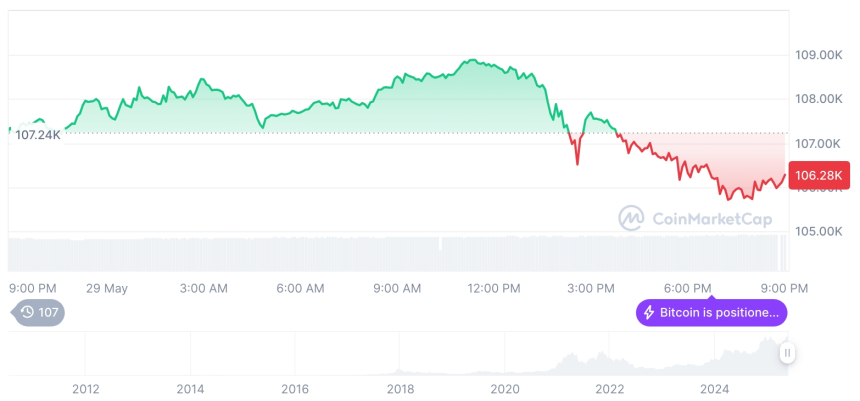Click the 105.00K price axis label
The width and height of the screenshot is (860, 401).
tap(817, 231)
